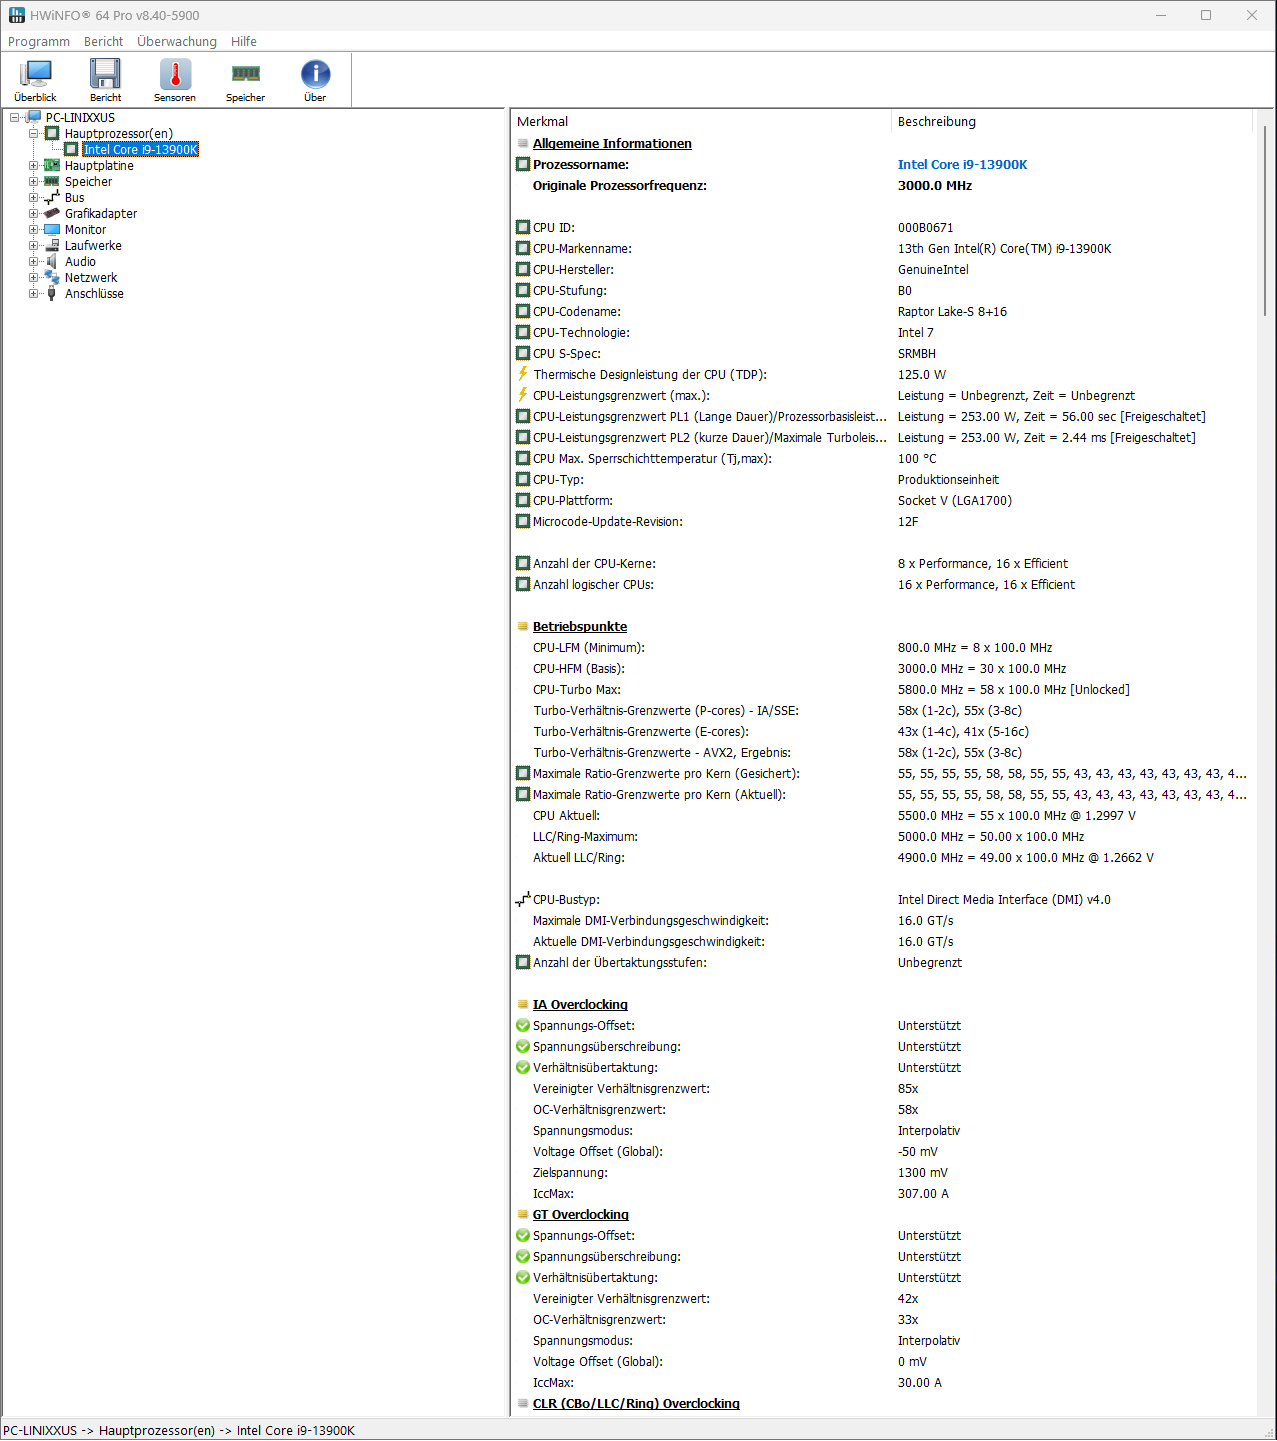The height and width of the screenshot is (1441, 1277).
Task: Click the blue Intel Core i9-13900K processor name
Action: 962,164
